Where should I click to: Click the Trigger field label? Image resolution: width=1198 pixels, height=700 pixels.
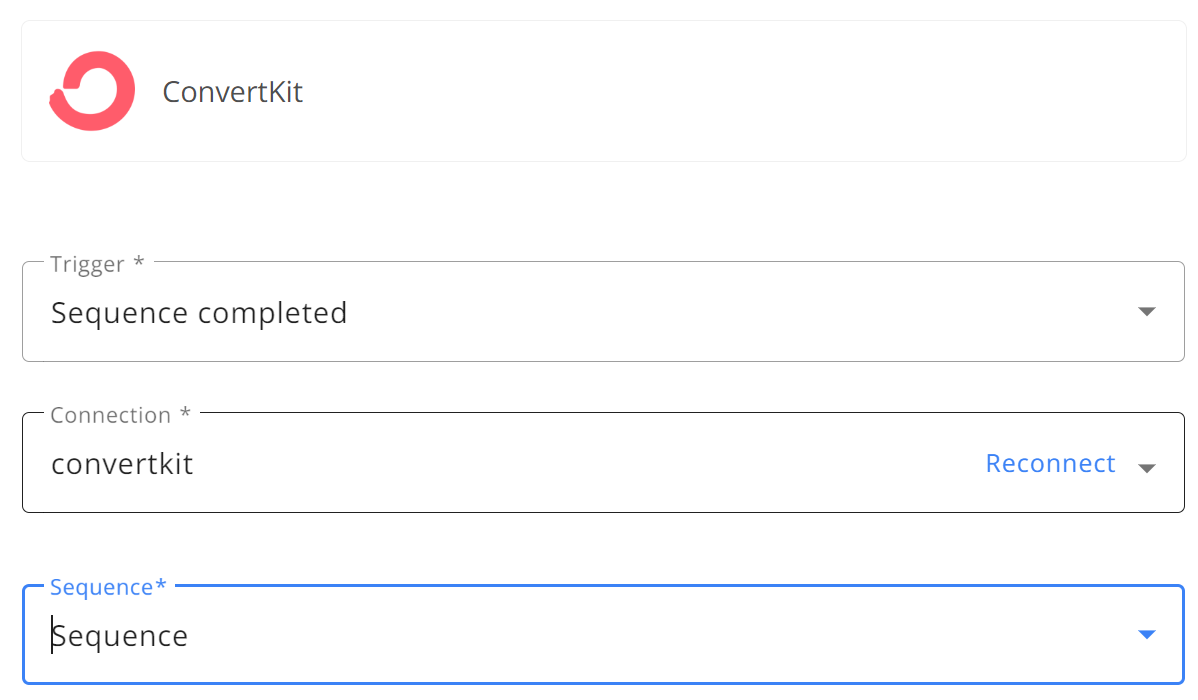pos(87,264)
